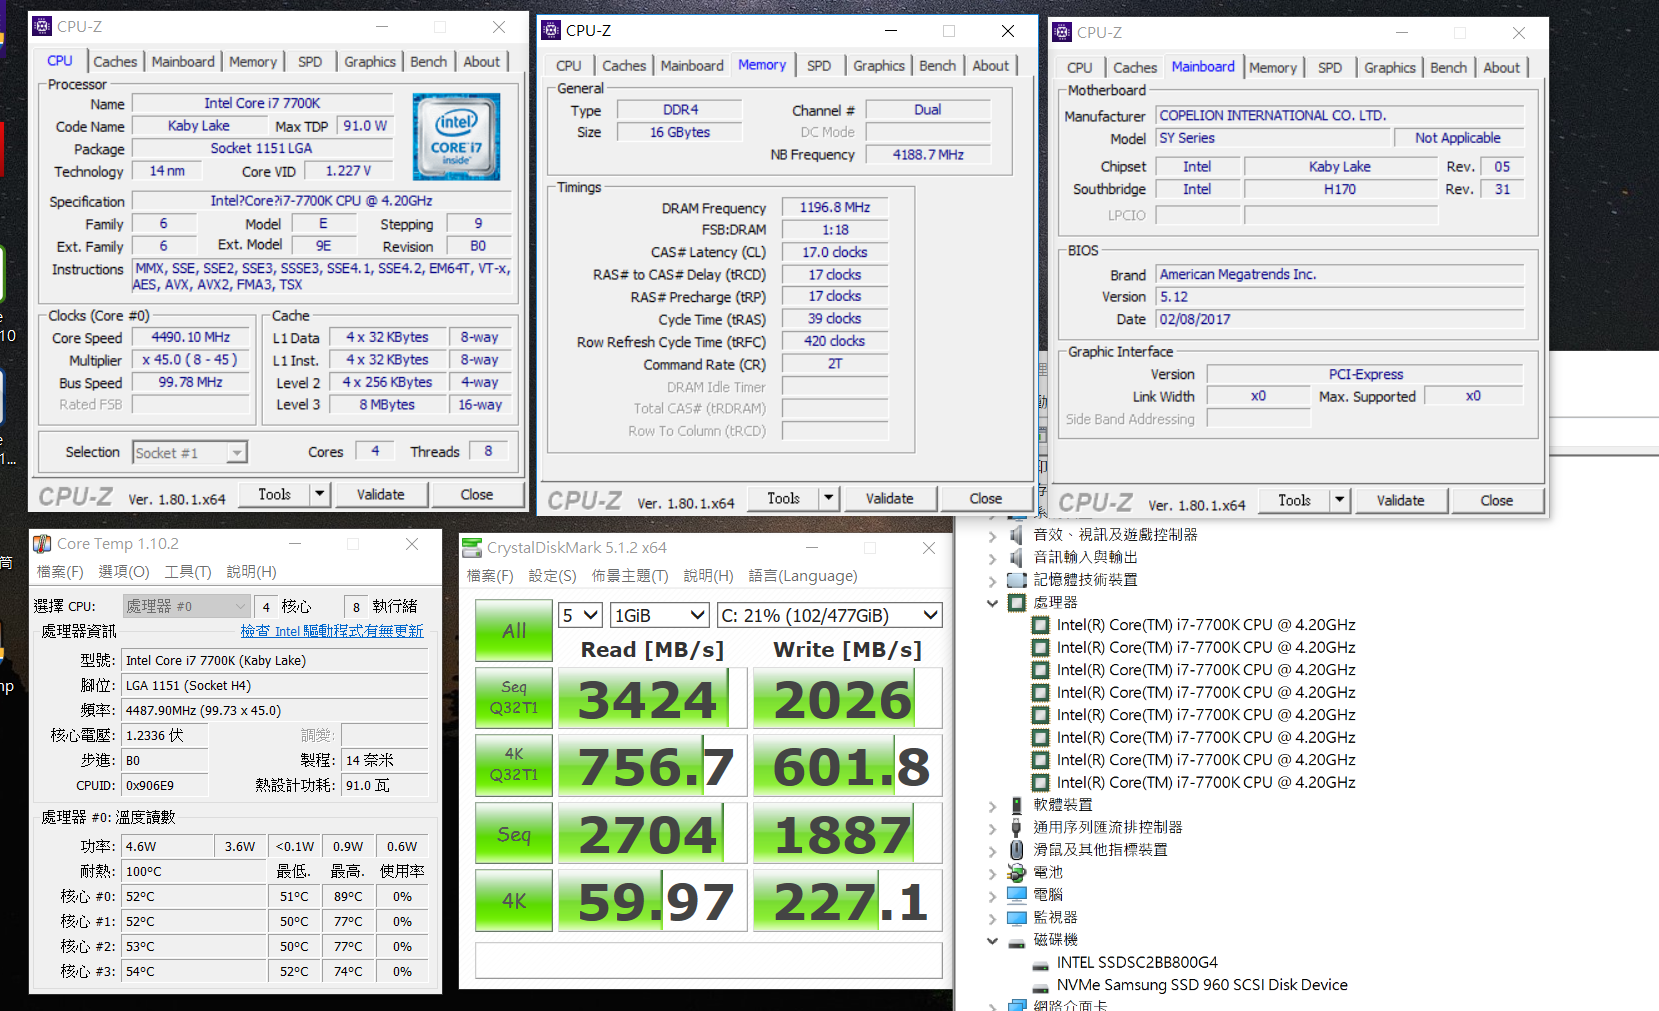
Task: Click the CPU-Z app icon in the Memory window title bar
Action: (551, 30)
